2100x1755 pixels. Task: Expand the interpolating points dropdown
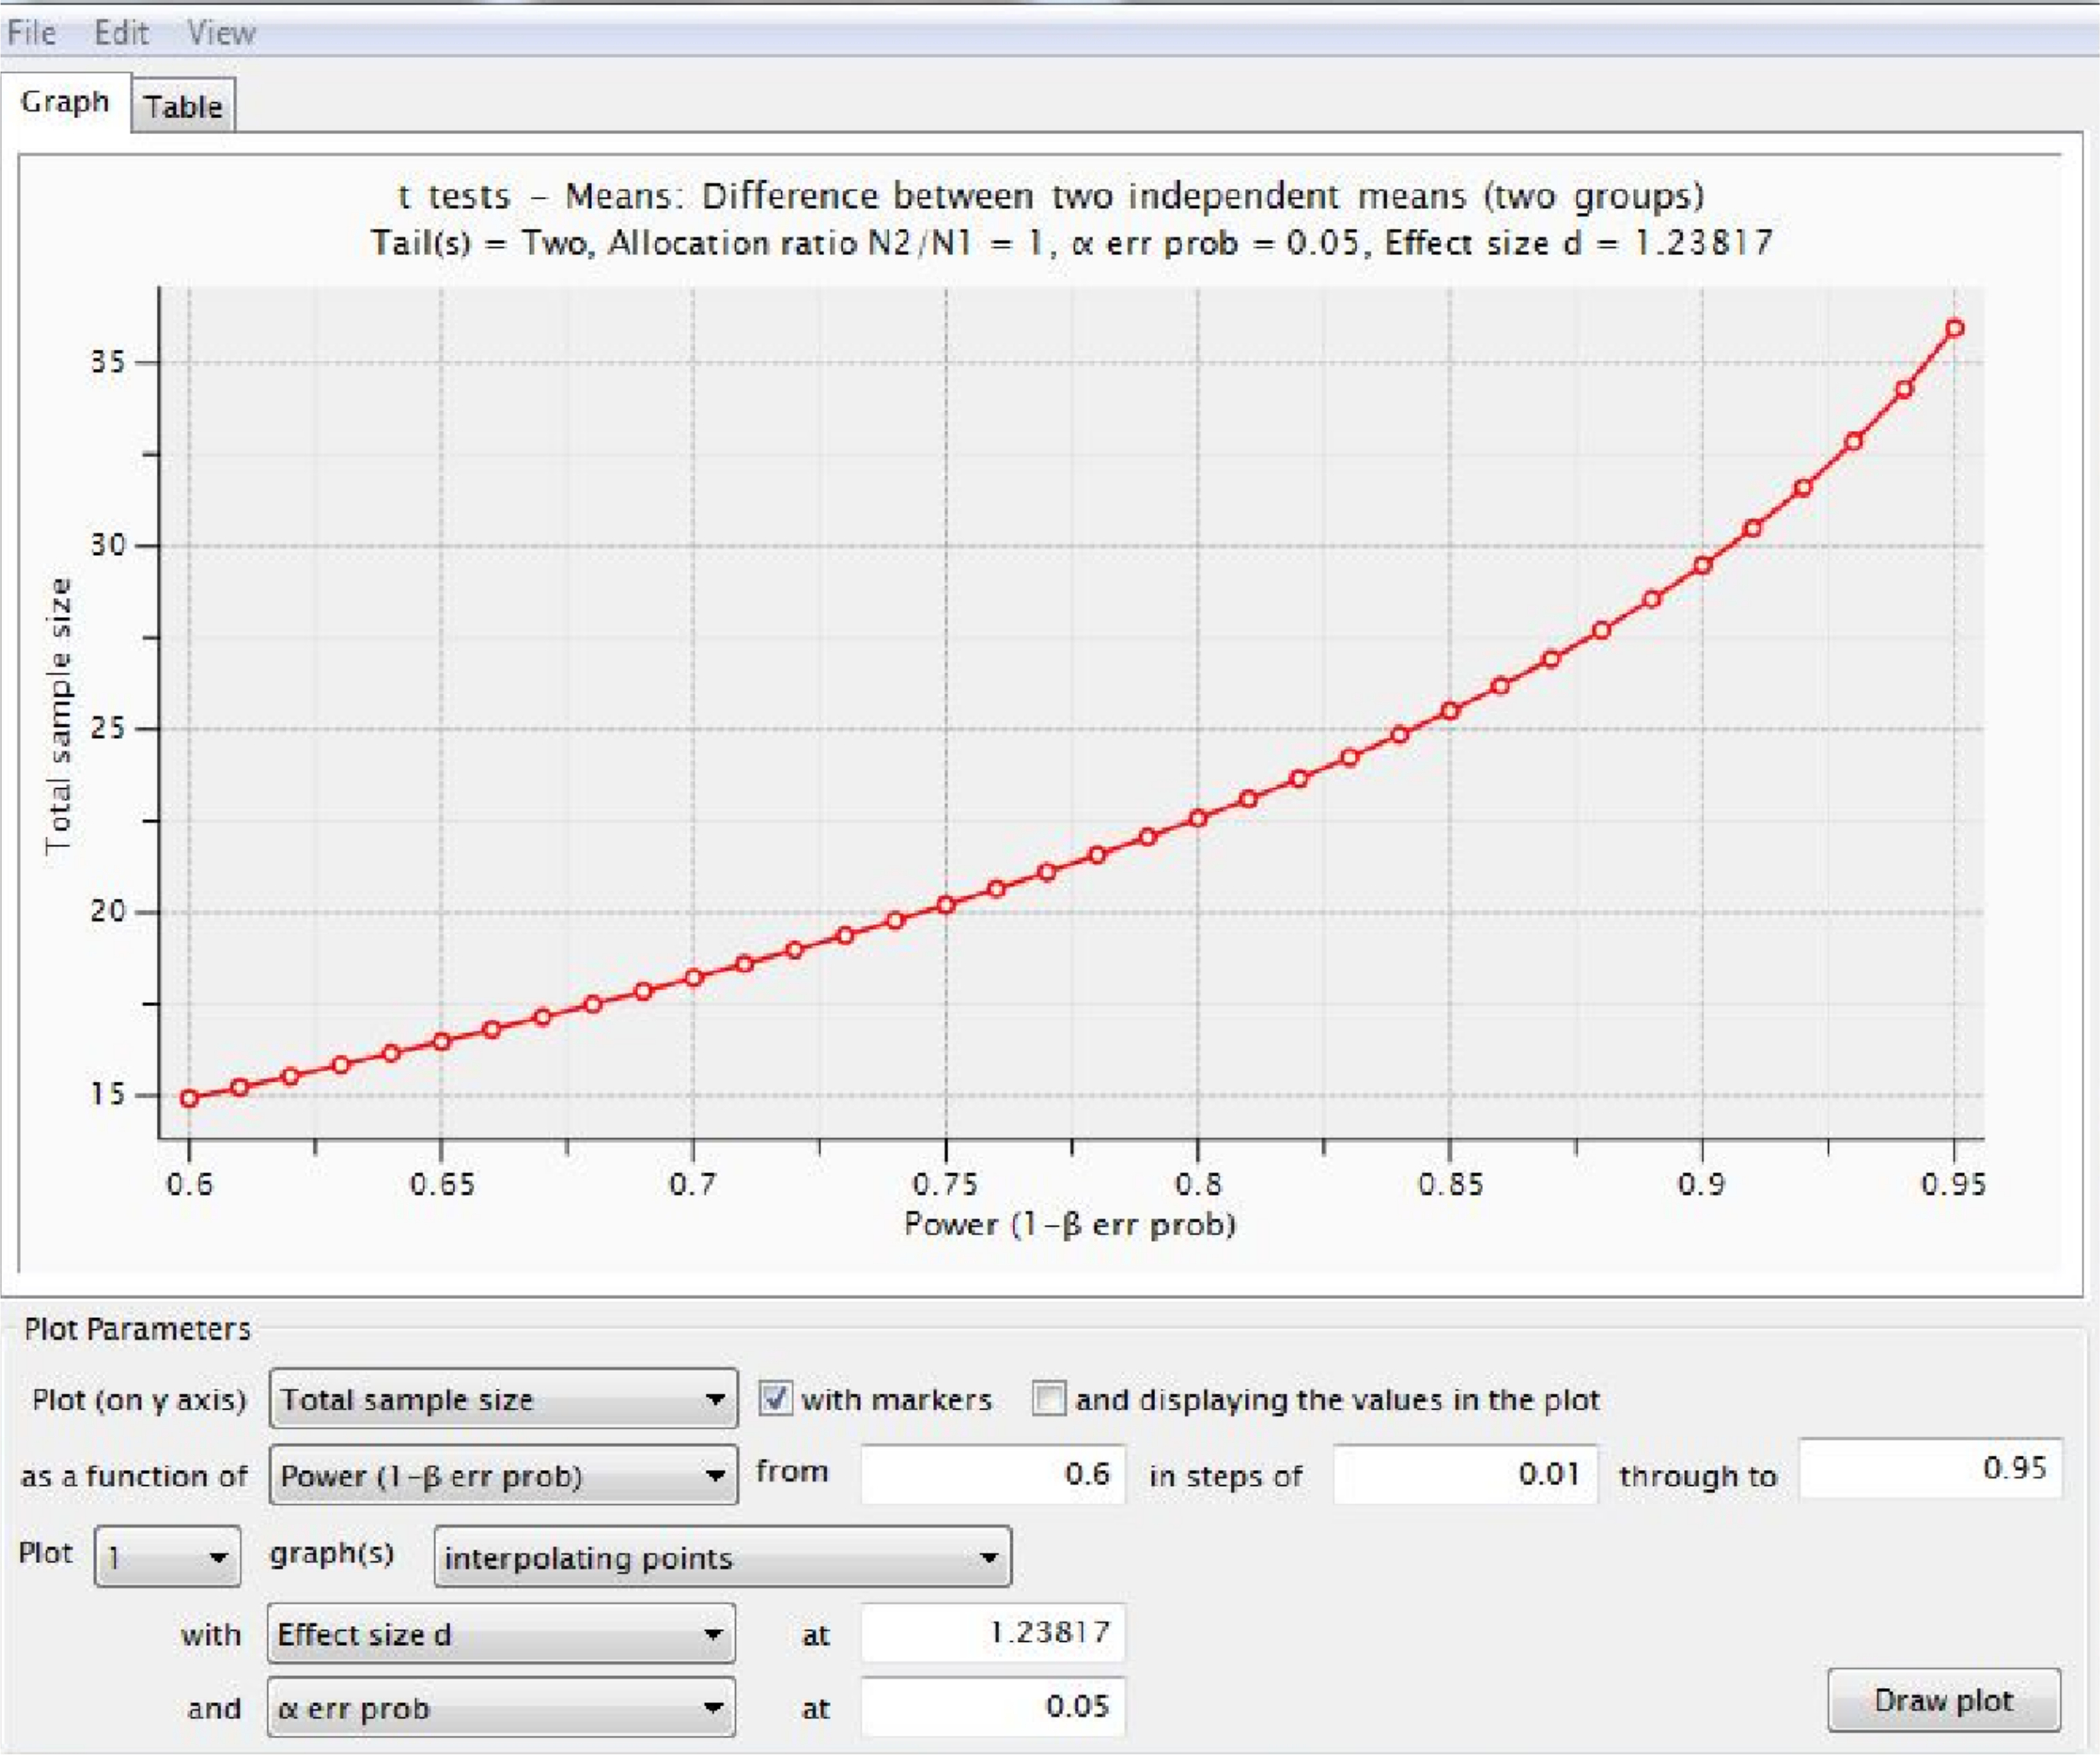click(722, 1557)
